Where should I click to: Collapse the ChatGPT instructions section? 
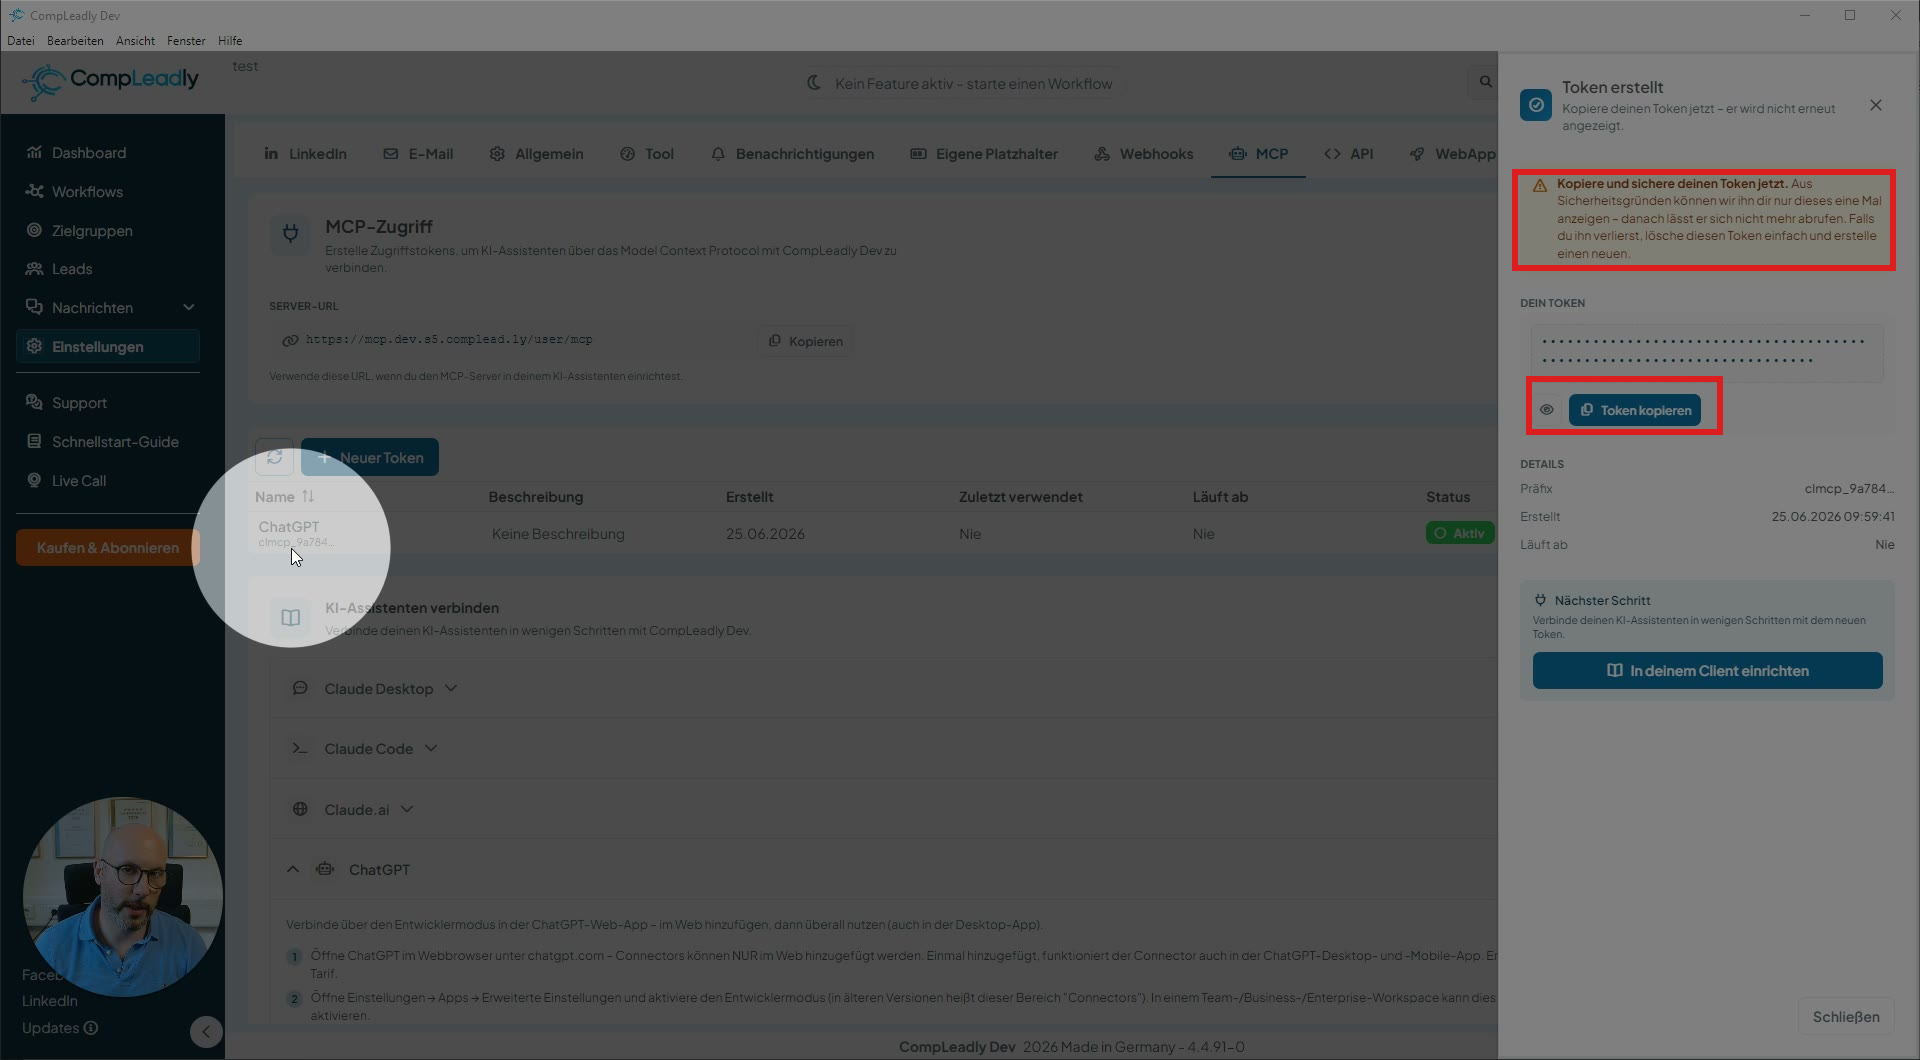tap(293, 870)
